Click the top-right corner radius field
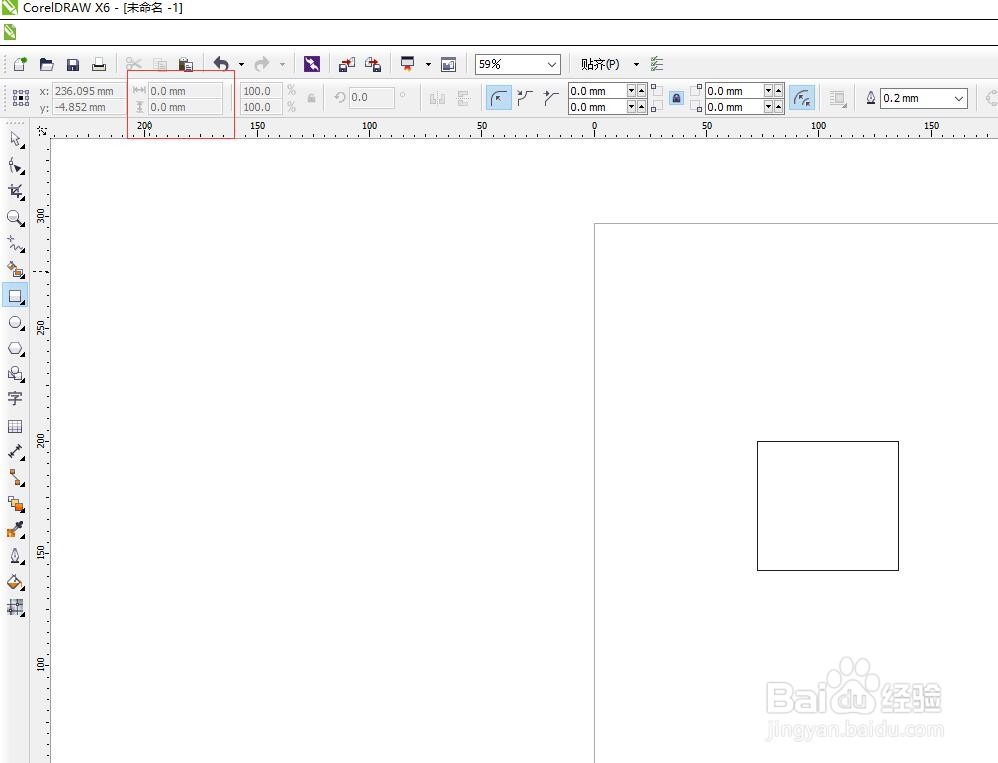Viewport: 998px width, 763px height. pos(734,91)
